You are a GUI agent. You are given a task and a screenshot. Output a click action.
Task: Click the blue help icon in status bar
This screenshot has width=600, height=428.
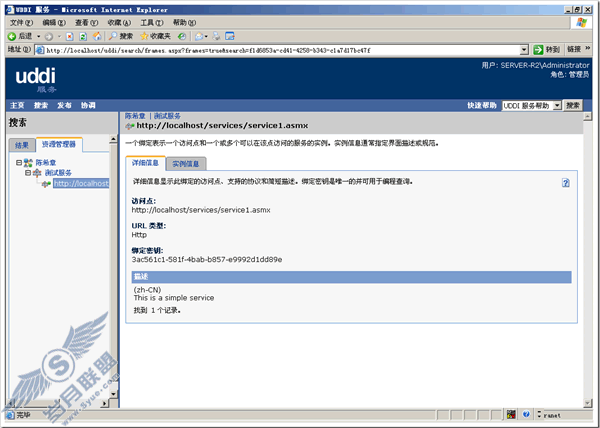(x=526, y=414)
